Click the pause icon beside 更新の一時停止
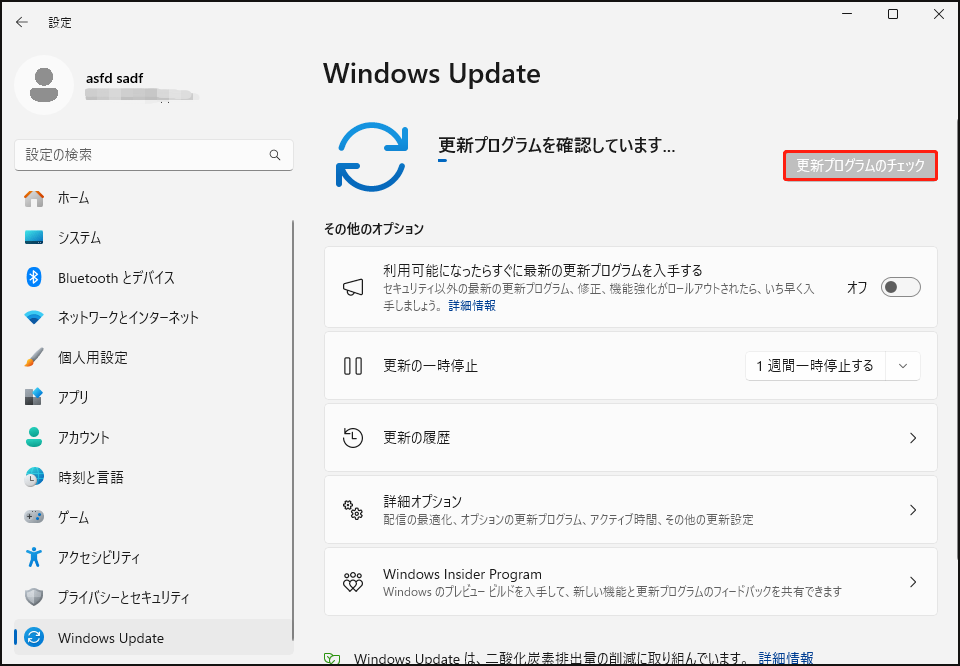The image size is (960, 666). [x=353, y=366]
